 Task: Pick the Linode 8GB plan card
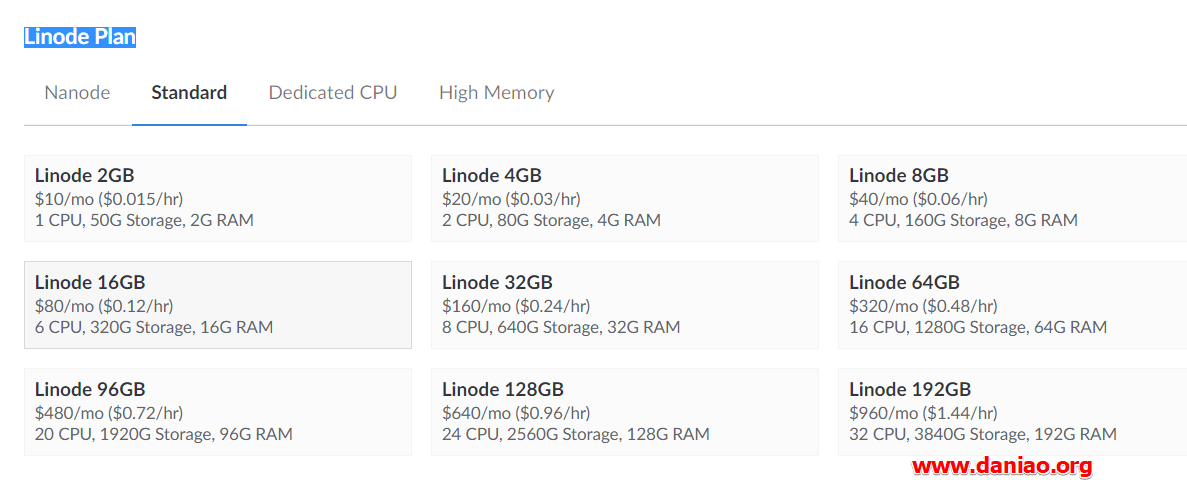coord(1012,198)
